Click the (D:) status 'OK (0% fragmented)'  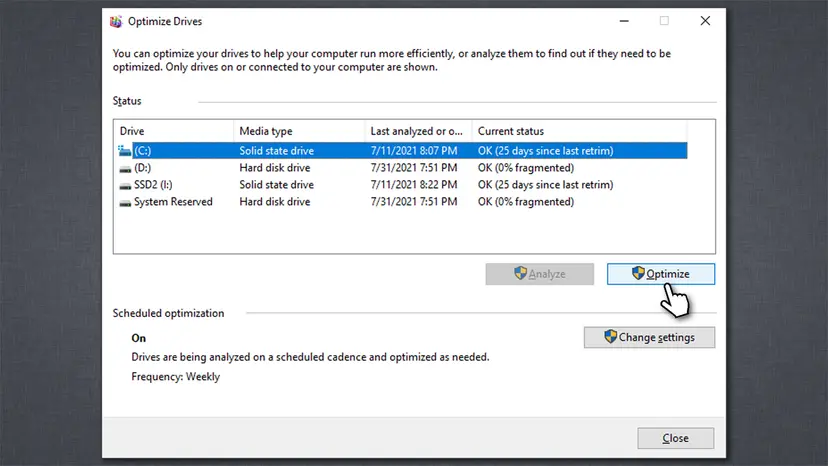coord(526,167)
